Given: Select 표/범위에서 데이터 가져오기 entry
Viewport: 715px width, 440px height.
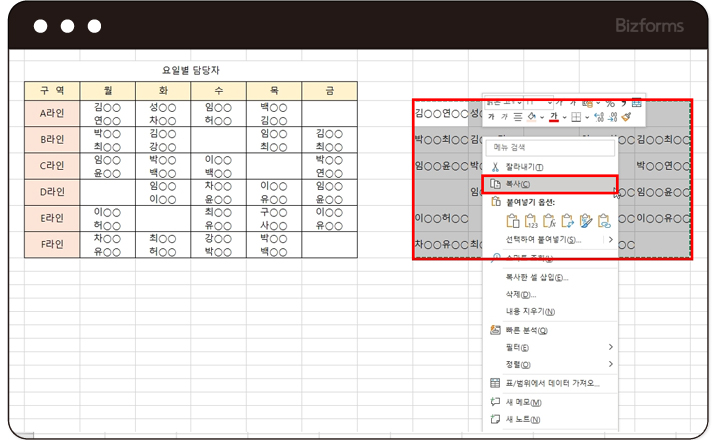Looking at the screenshot, I should pos(549,383).
